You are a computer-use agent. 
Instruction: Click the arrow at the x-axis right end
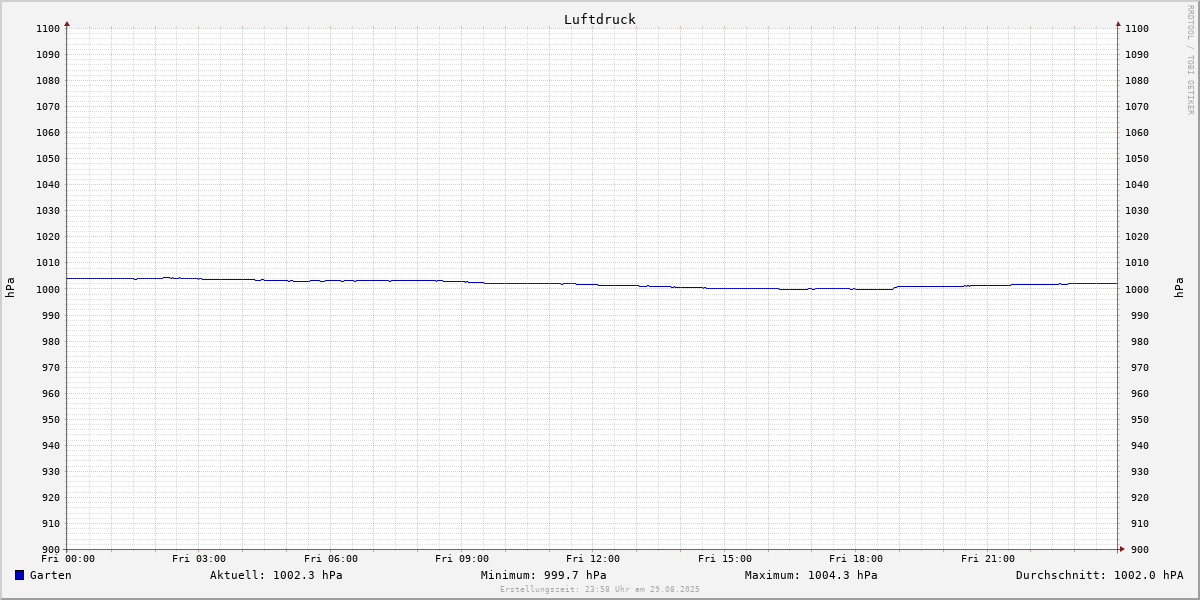point(1122,548)
